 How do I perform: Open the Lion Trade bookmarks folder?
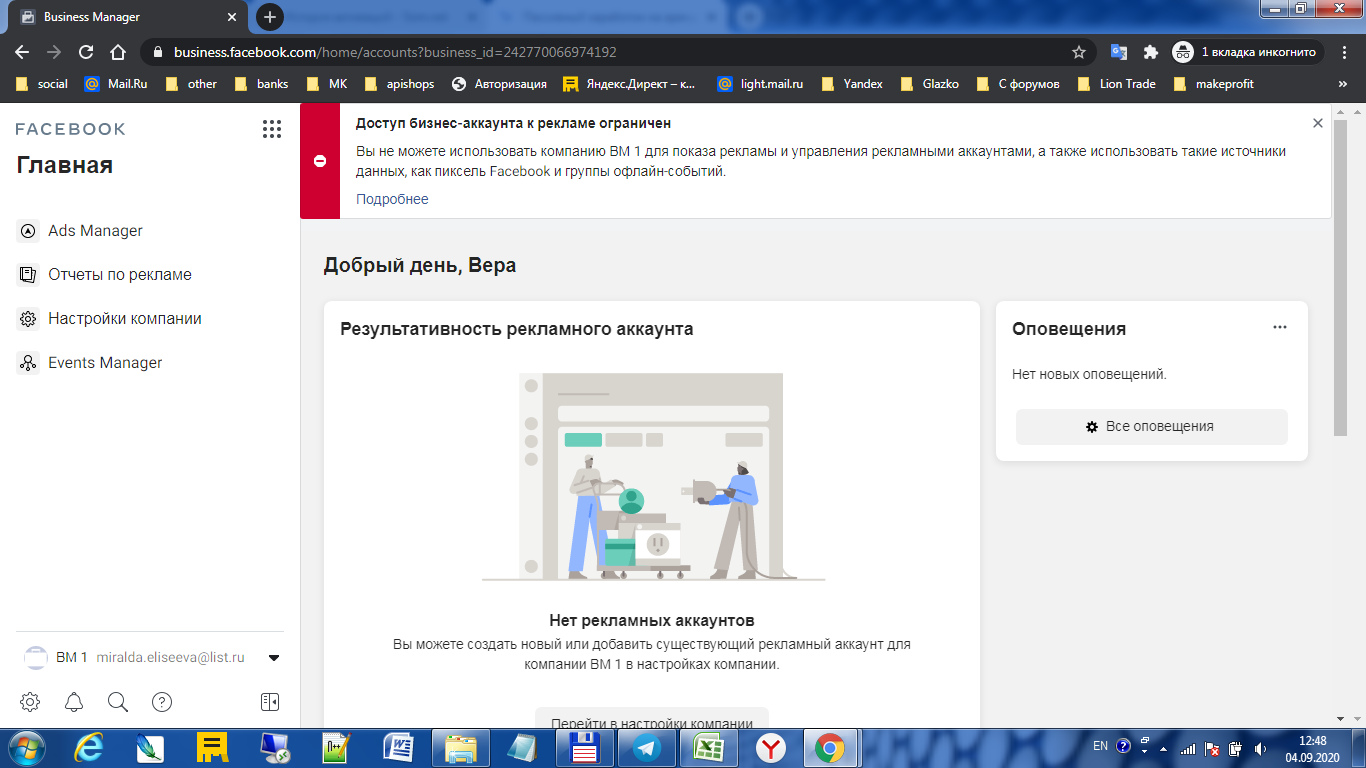point(1116,84)
